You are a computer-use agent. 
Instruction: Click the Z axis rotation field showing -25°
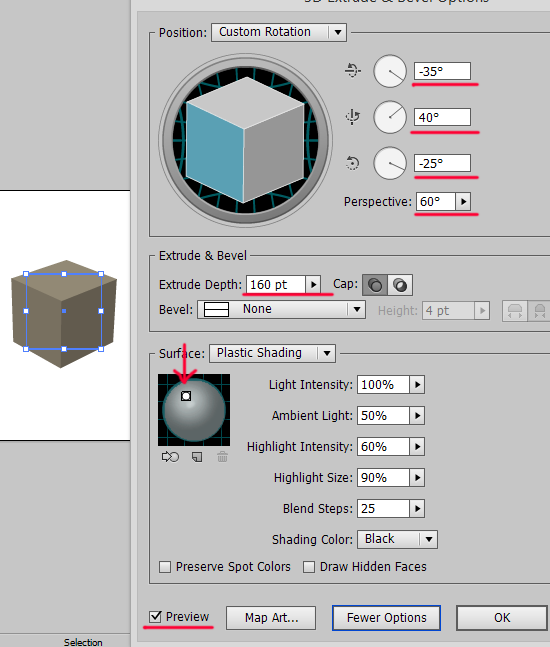[442, 163]
